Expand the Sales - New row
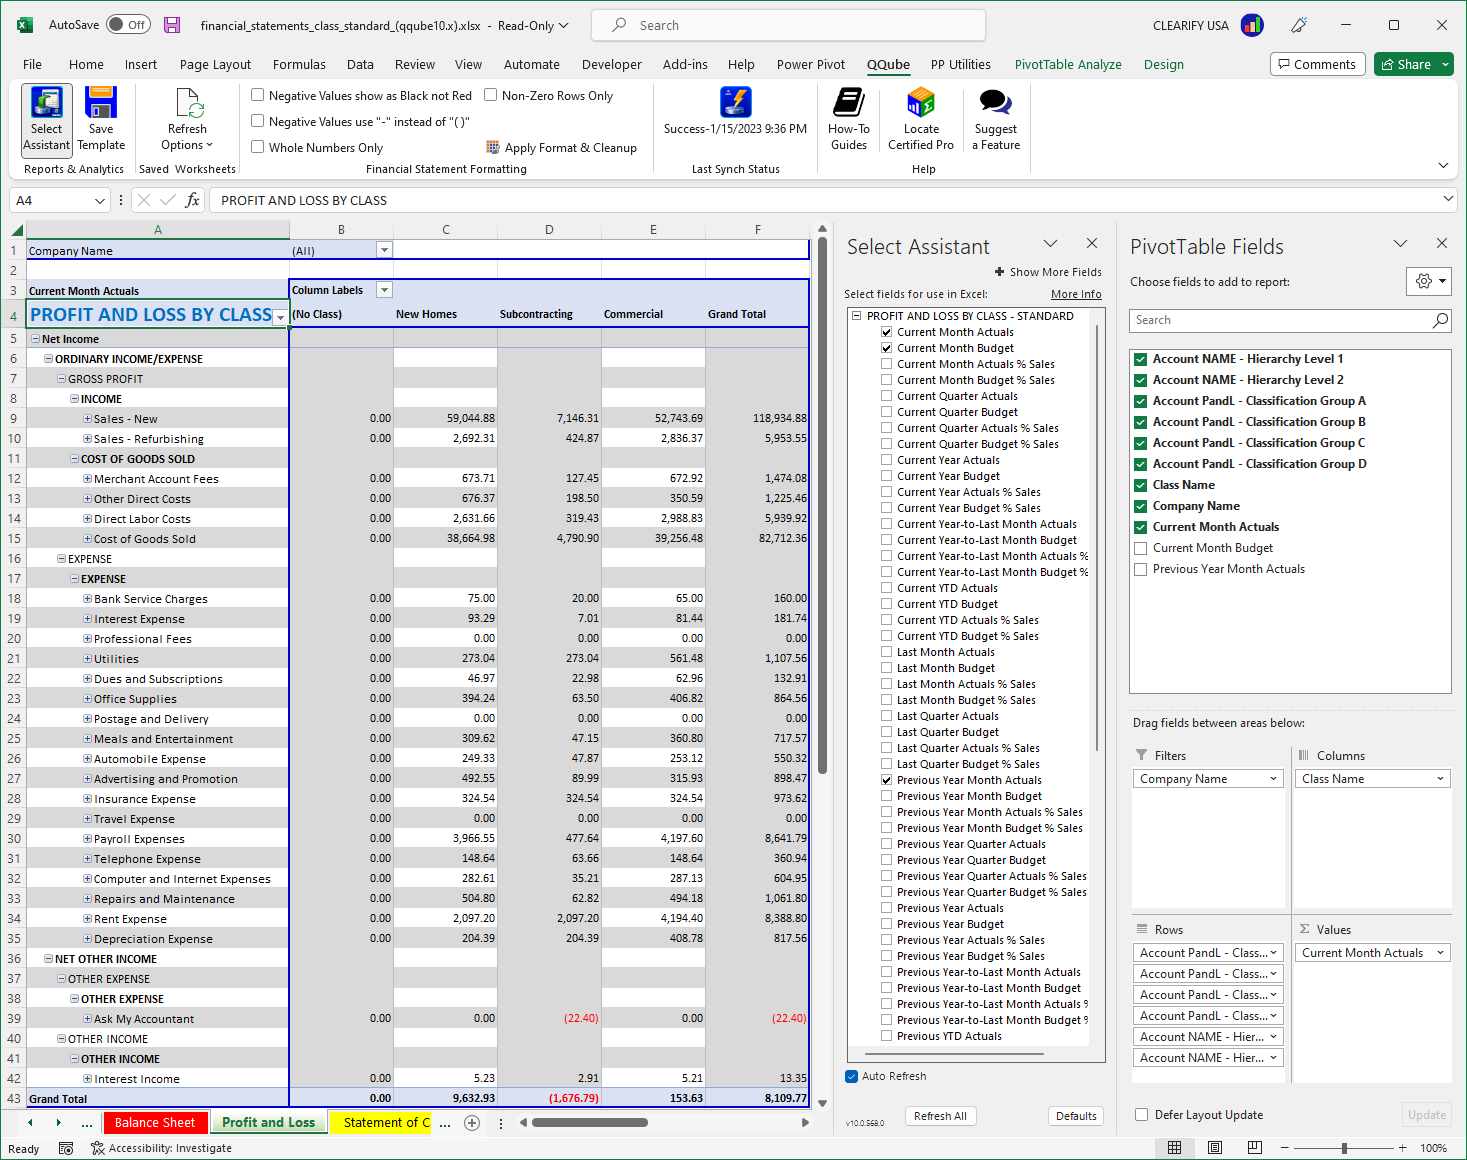This screenshot has width=1467, height=1160. 86,418
